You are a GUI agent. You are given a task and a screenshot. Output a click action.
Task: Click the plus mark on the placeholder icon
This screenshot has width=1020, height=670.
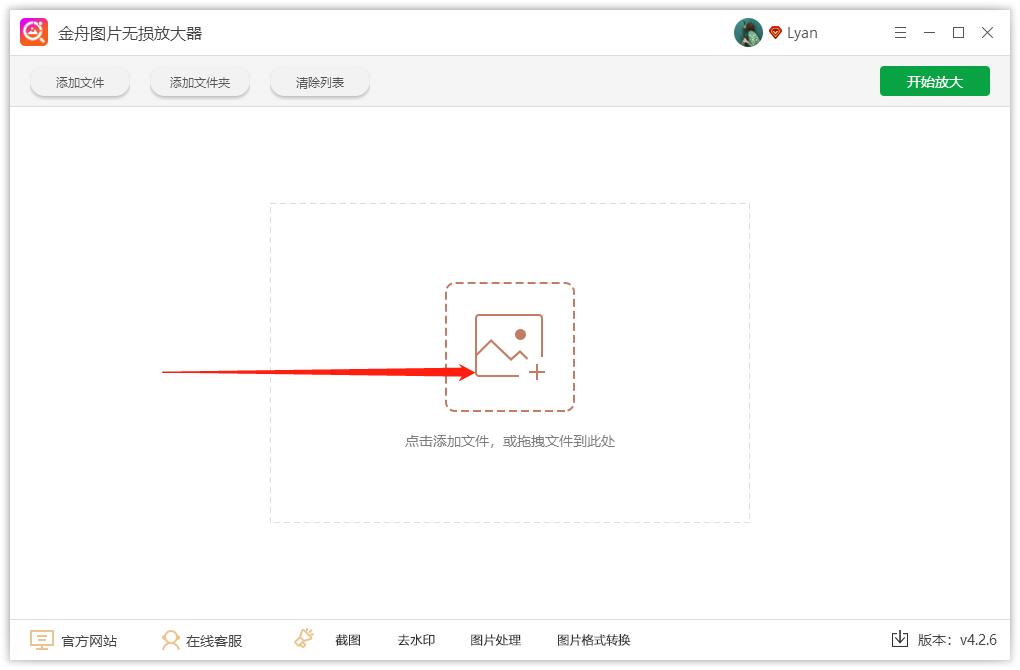(x=538, y=373)
